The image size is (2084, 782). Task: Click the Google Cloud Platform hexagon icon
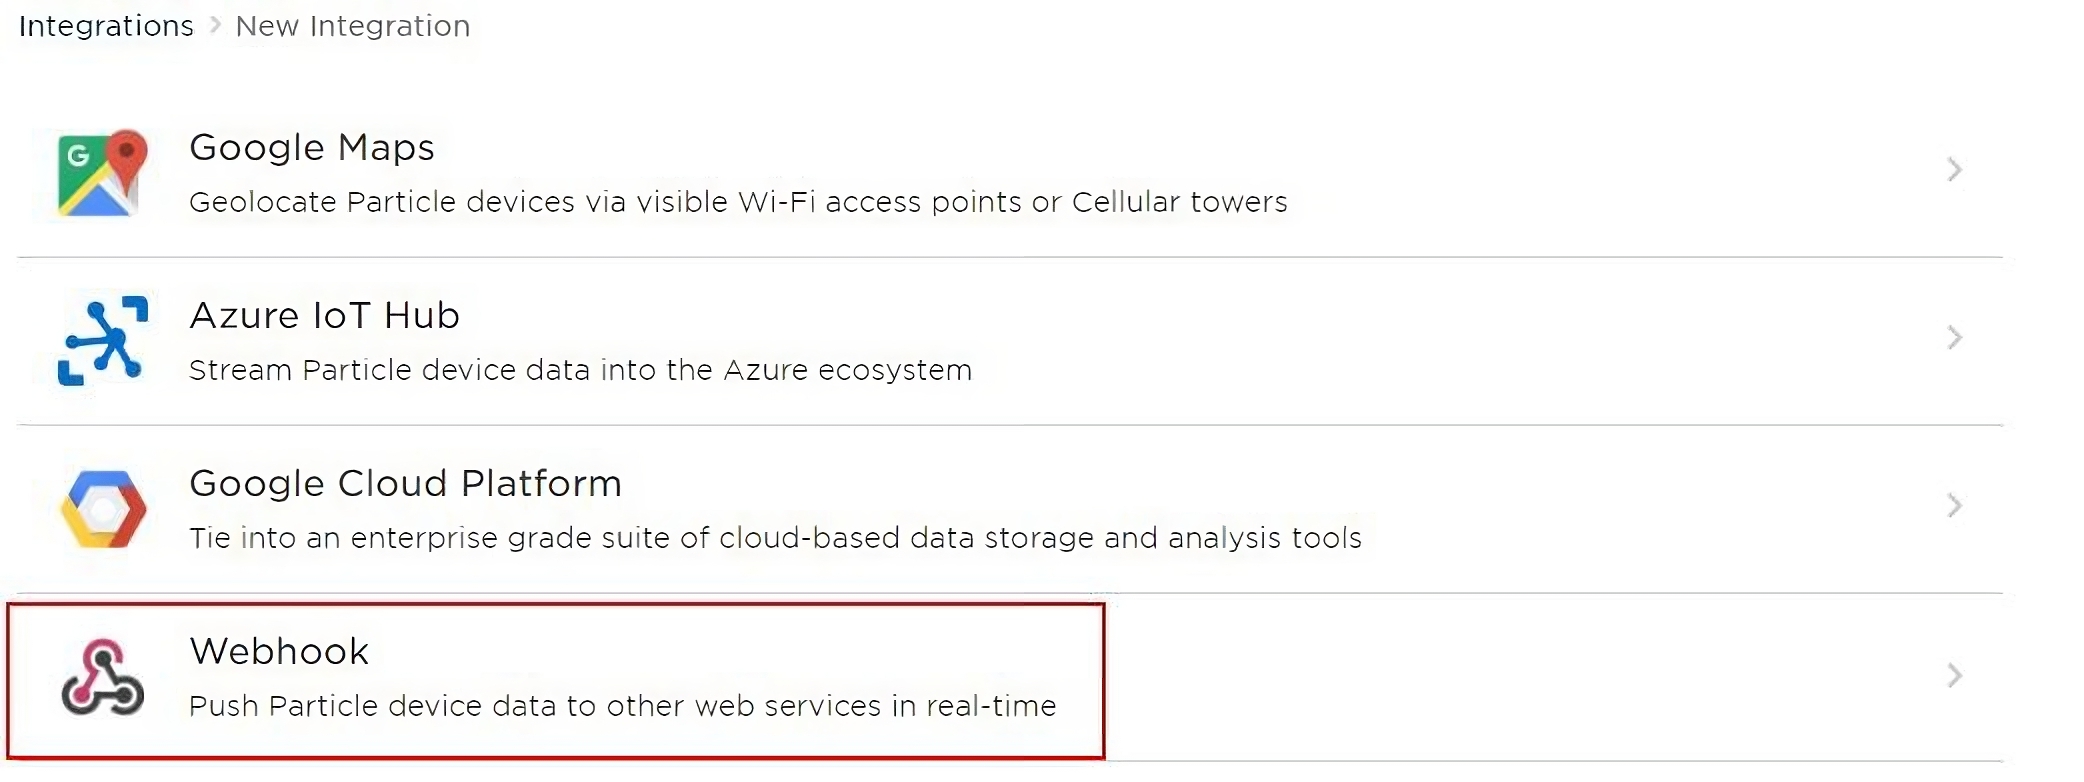(x=103, y=509)
